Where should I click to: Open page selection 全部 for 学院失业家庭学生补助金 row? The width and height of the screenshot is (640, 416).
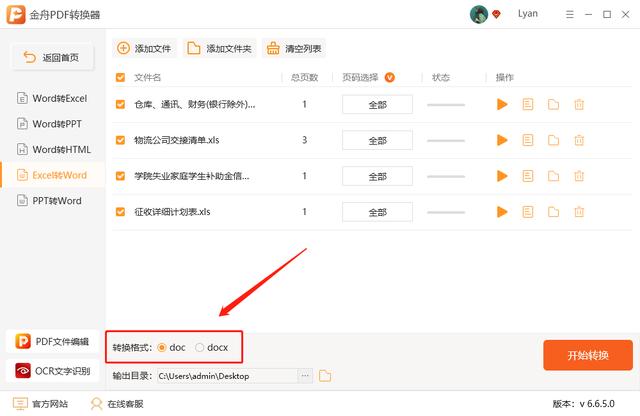[378, 176]
